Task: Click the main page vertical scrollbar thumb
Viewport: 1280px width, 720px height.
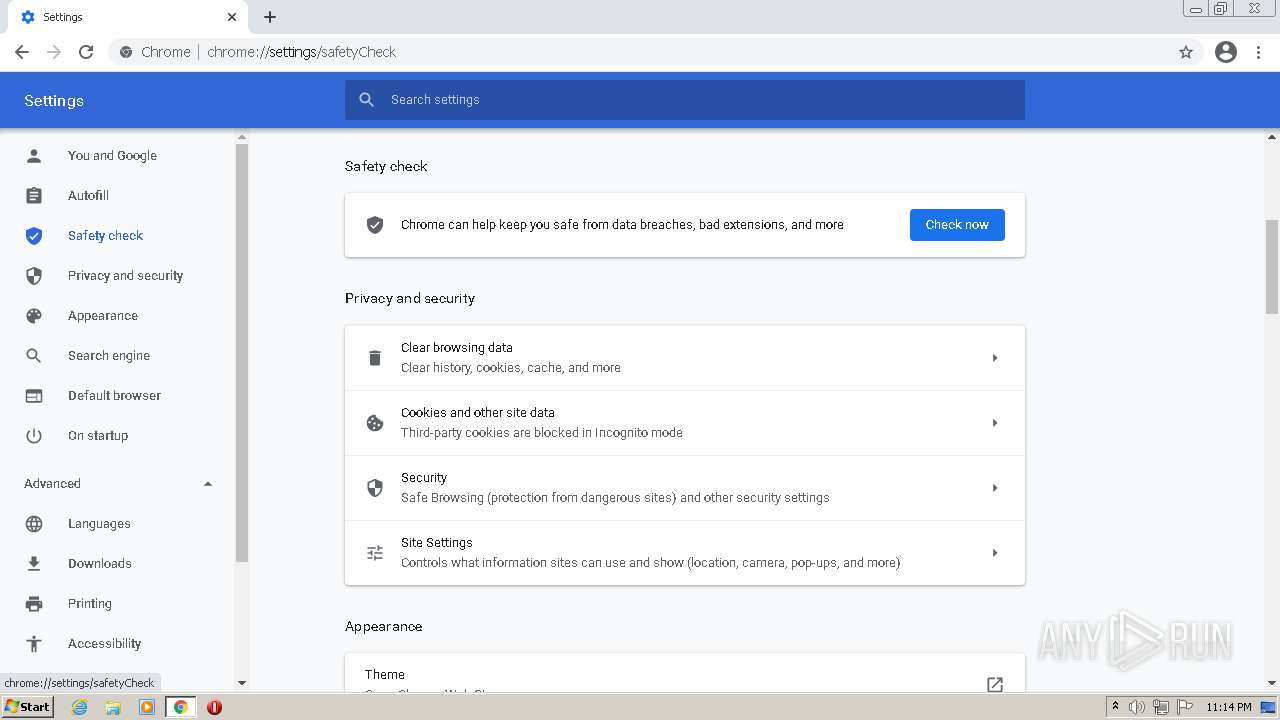Action: tap(1272, 267)
